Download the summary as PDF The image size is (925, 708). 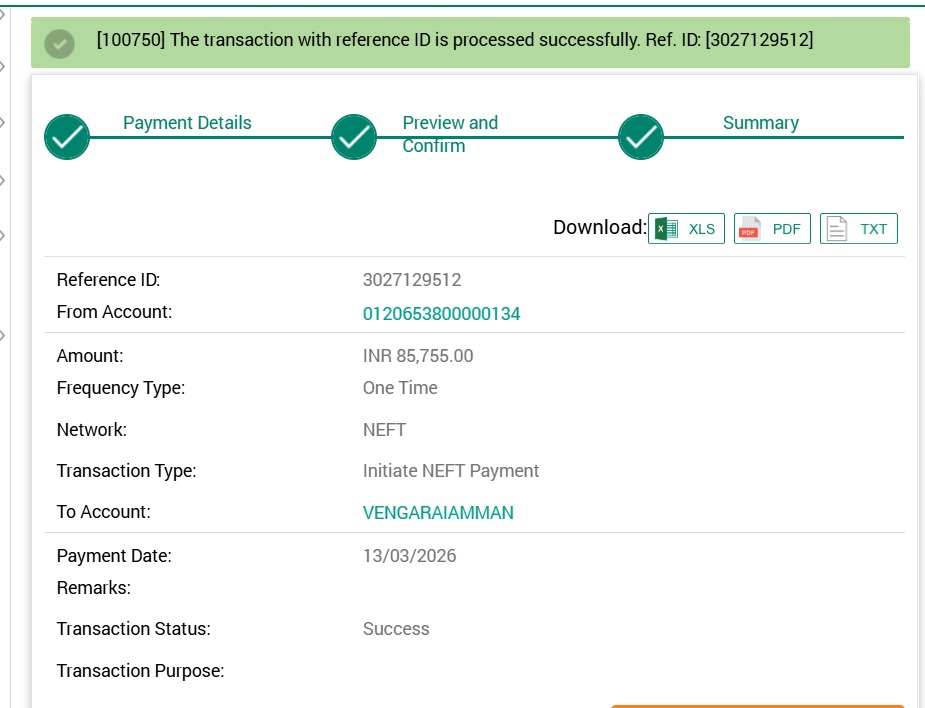point(772,229)
